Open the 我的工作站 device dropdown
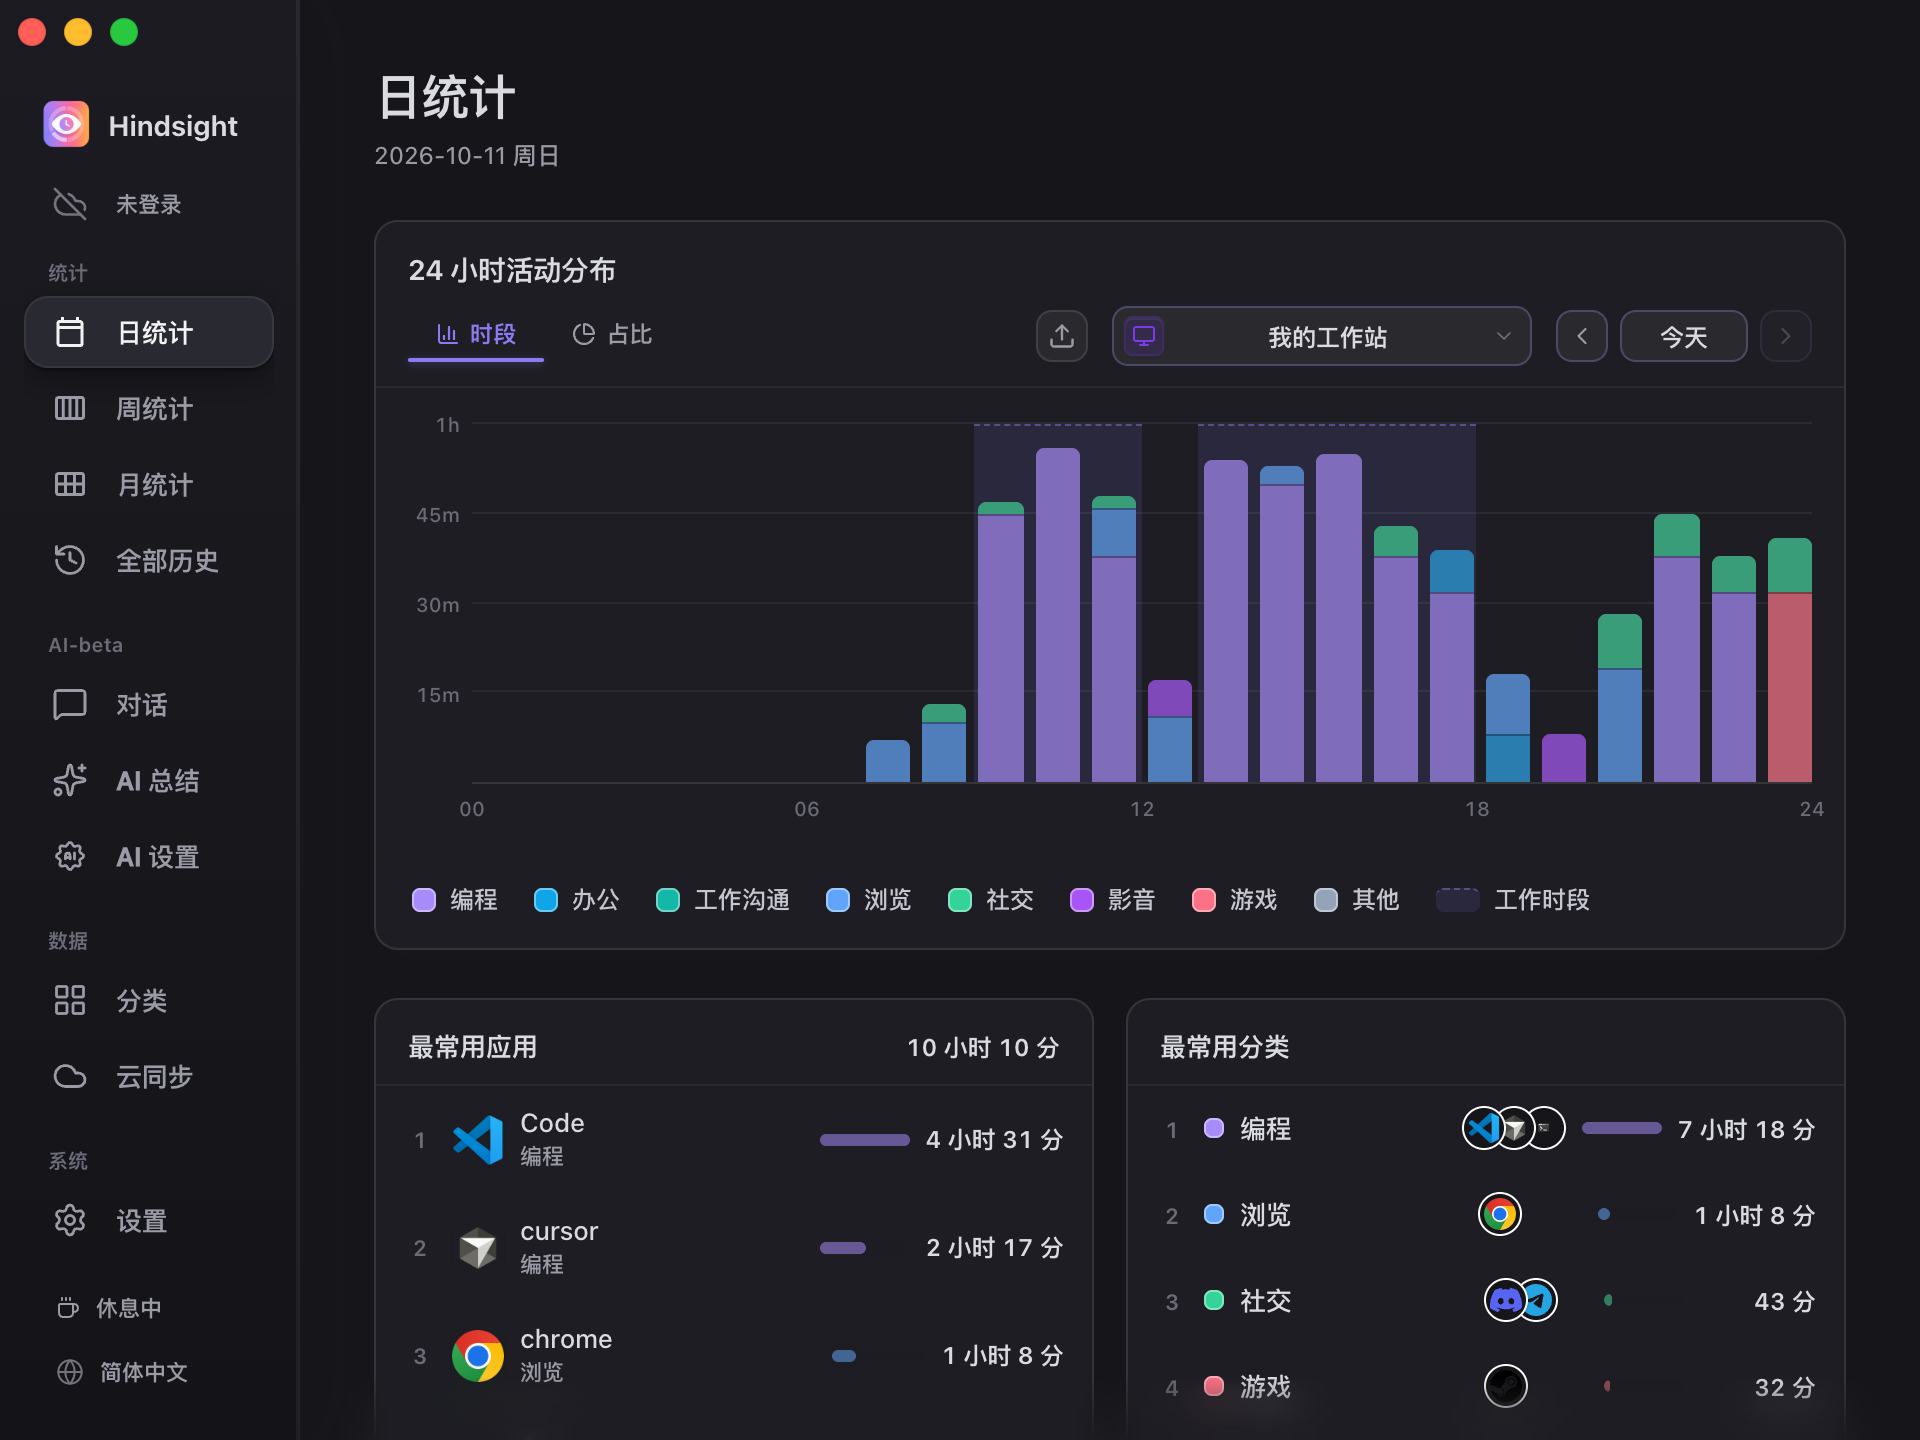1920x1440 pixels. click(x=1321, y=336)
